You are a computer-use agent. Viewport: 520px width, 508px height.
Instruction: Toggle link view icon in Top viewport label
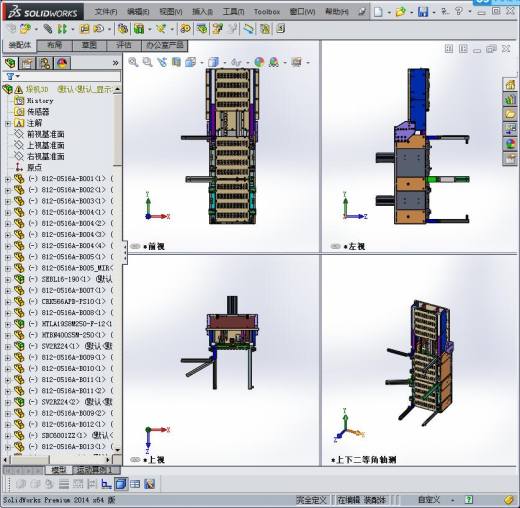135,460
